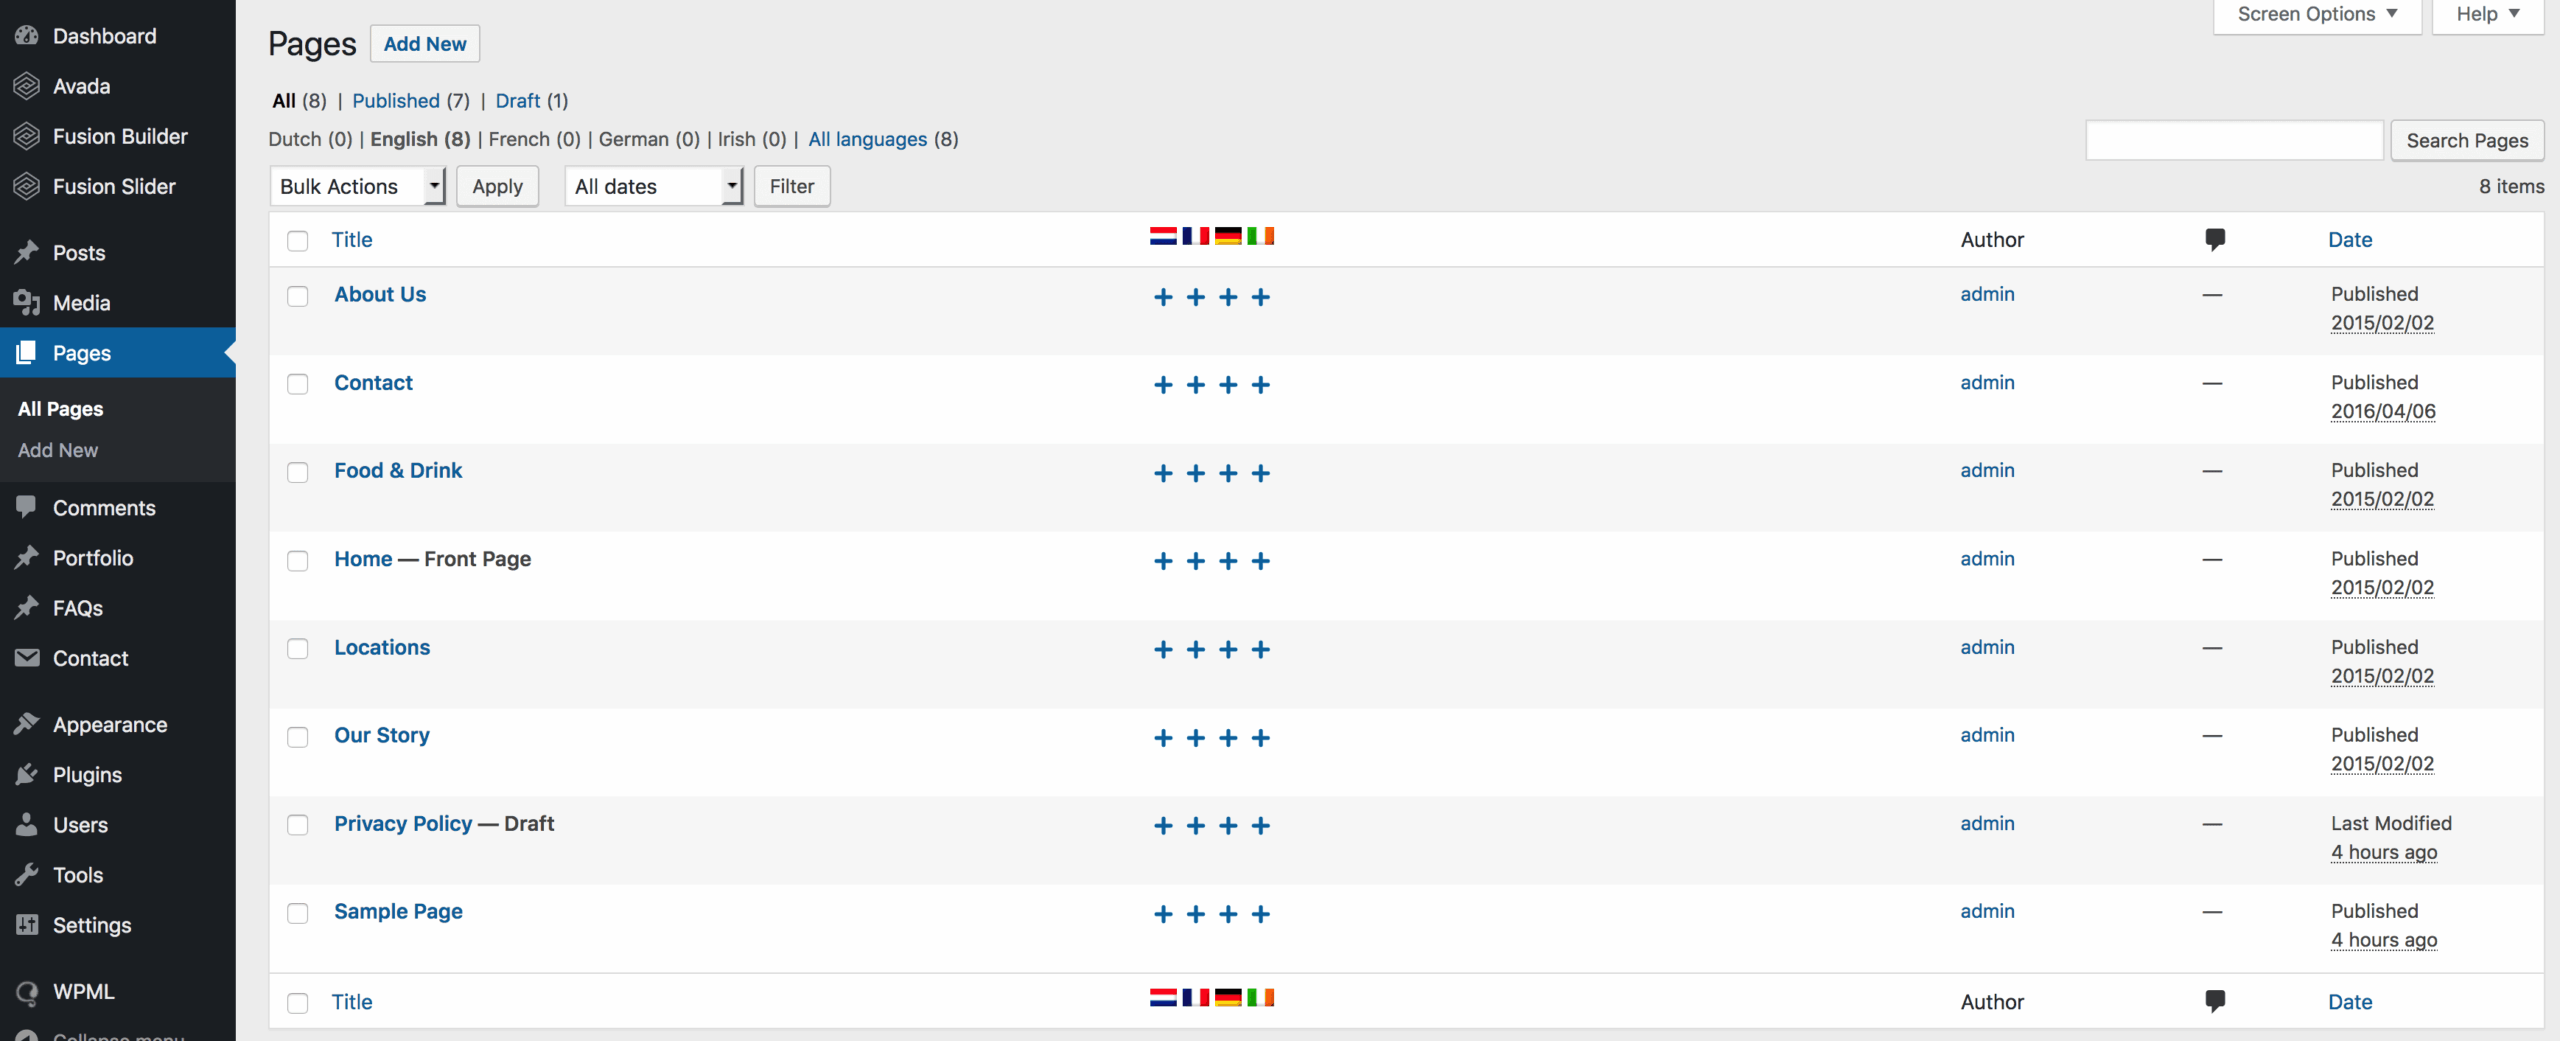Click the WPML icon in the sidebar
This screenshot has height=1041, width=2560.
27,991
